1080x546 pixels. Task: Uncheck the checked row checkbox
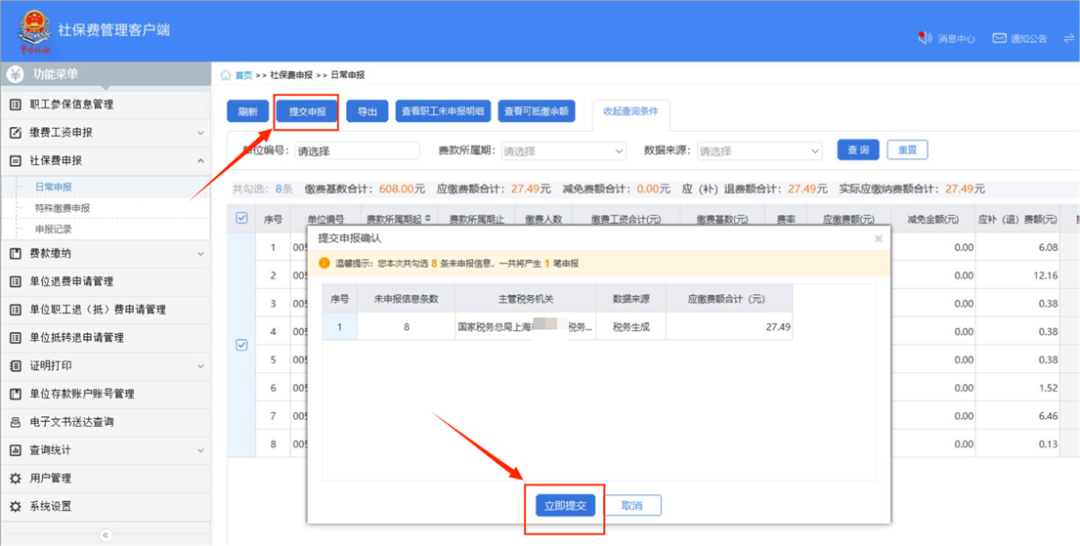point(241,345)
